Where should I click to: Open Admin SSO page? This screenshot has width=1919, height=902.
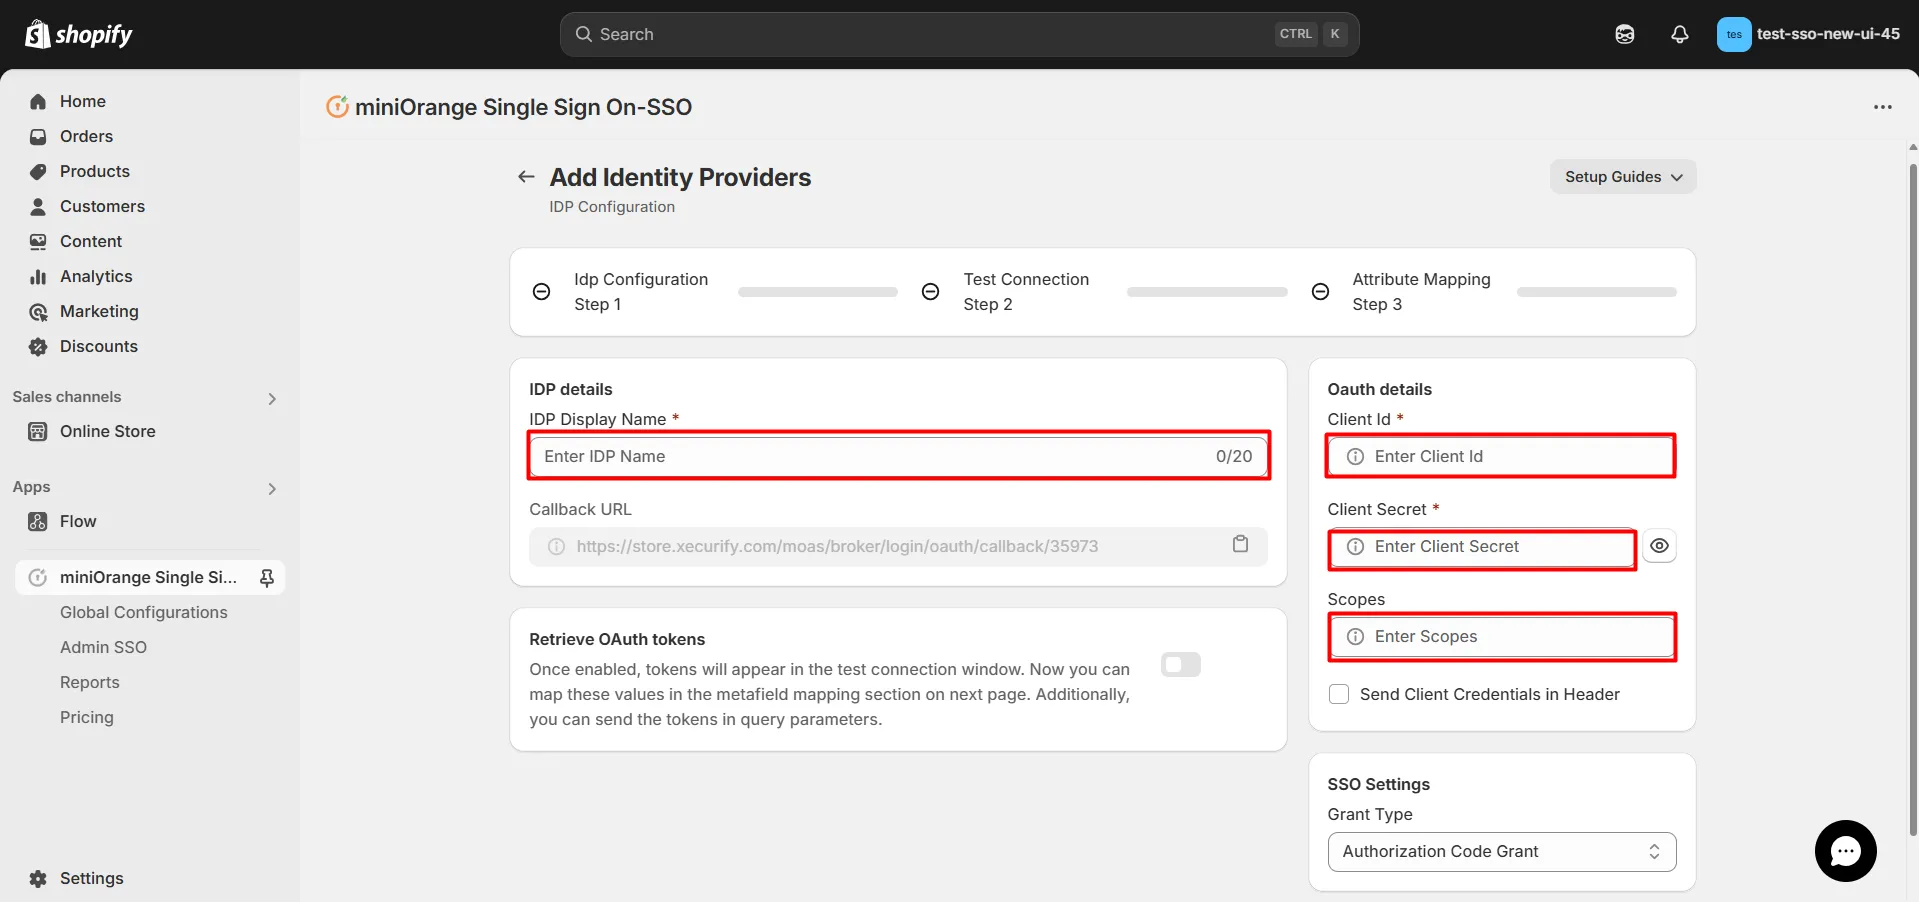[x=103, y=647]
